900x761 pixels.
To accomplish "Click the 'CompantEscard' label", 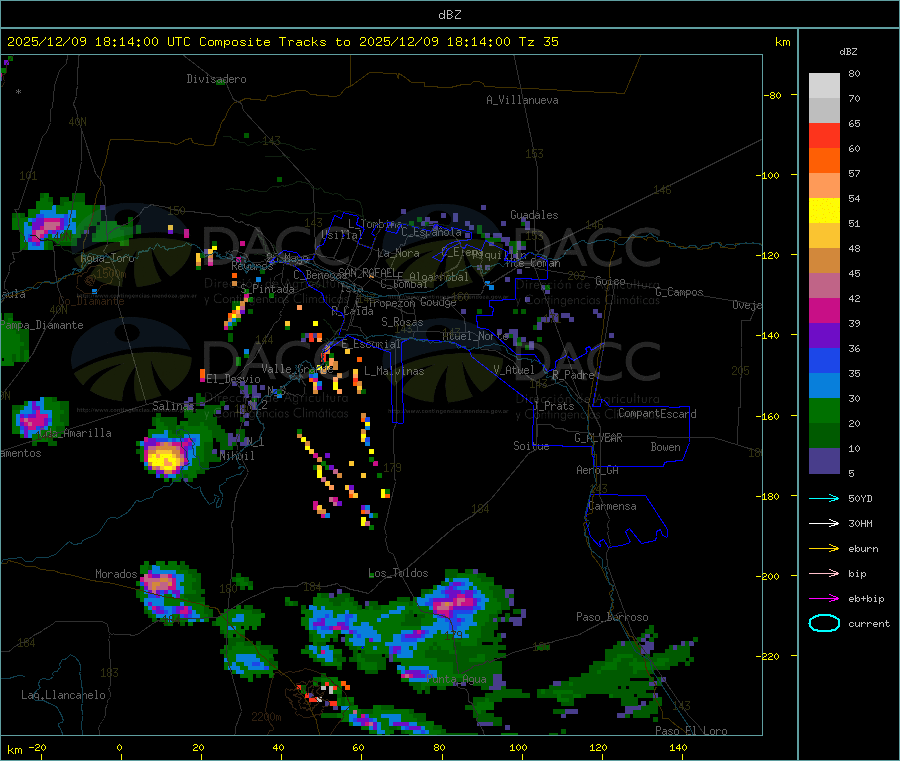I will 657,414.
